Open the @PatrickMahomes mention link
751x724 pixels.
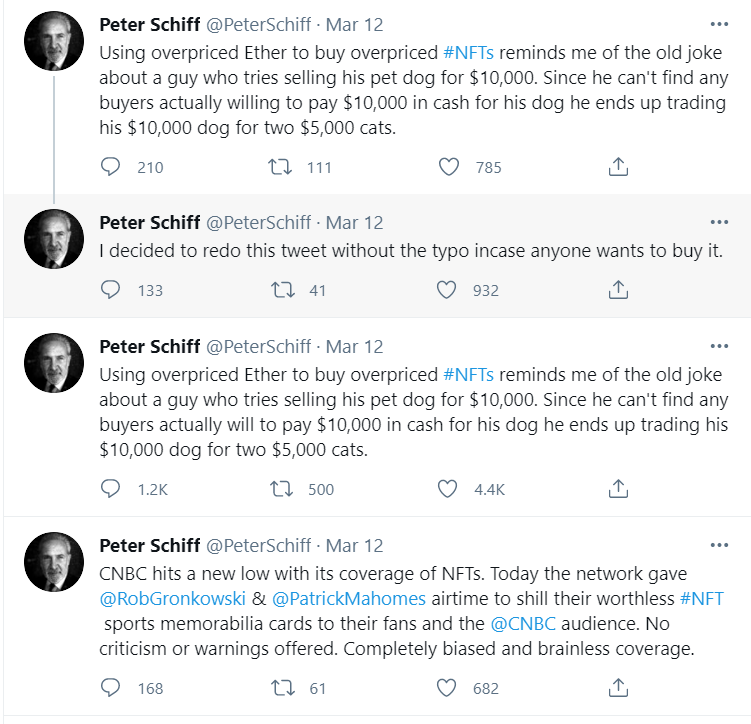tap(349, 599)
